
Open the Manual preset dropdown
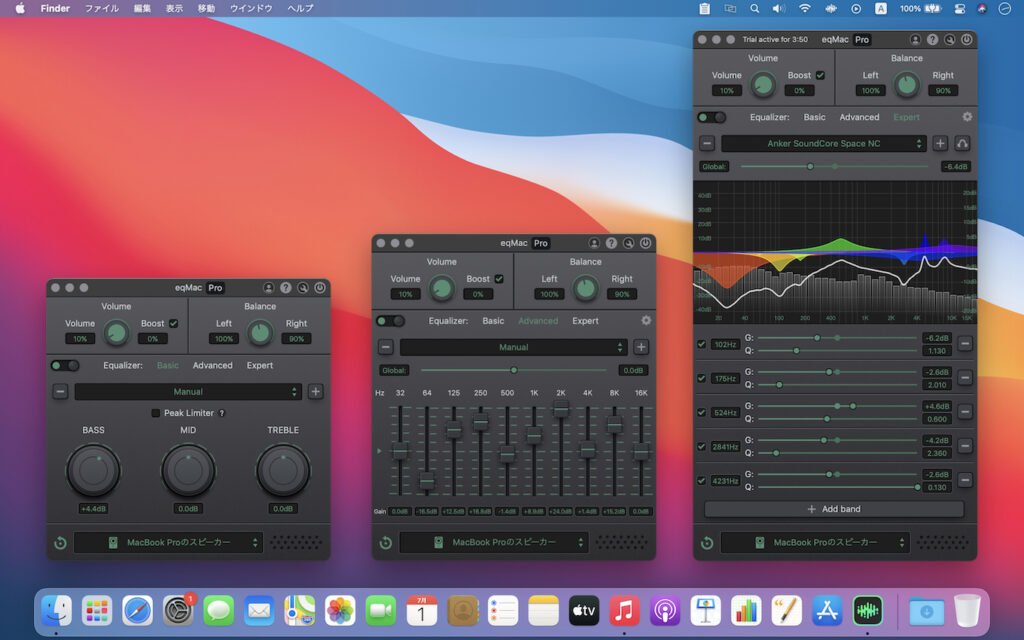pyautogui.click(x=516, y=347)
